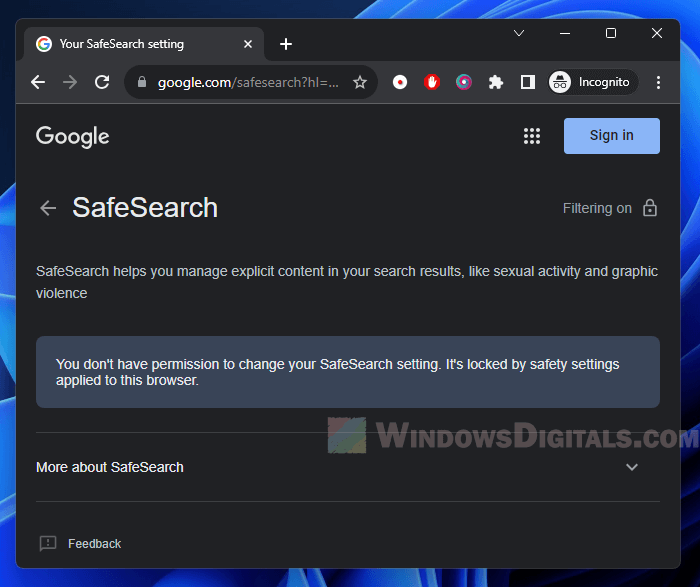Reload the SafeSearch page
The width and height of the screenshot is (700, 587).
pyautogui.click(x=102, y=82)
